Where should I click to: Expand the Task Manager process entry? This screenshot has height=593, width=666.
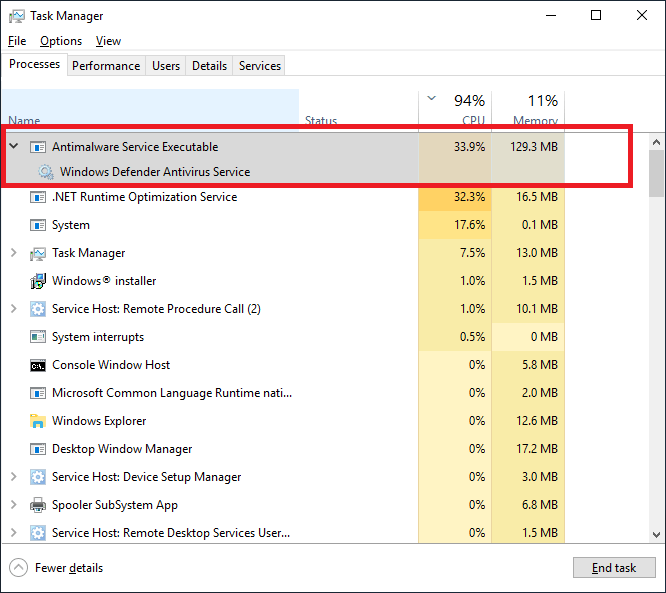coord(13,253)
